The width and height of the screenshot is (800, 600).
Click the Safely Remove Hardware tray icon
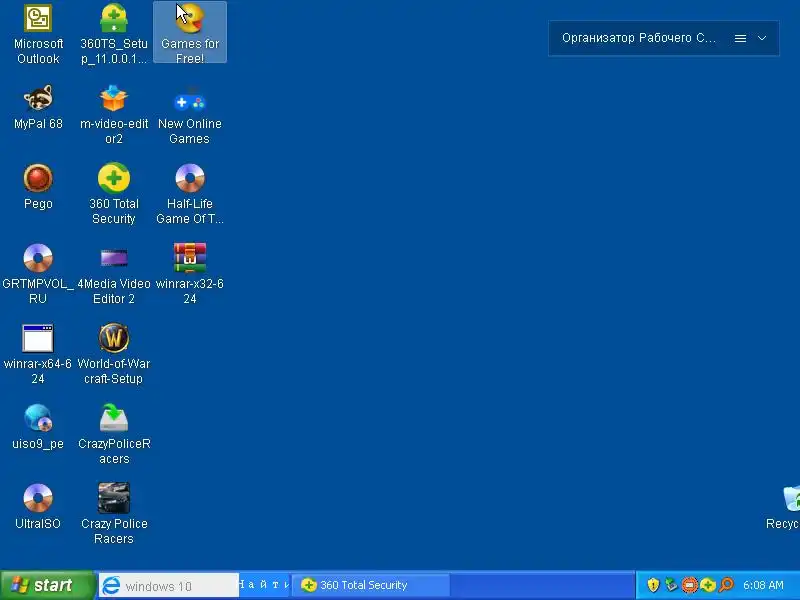pos(671,585)
